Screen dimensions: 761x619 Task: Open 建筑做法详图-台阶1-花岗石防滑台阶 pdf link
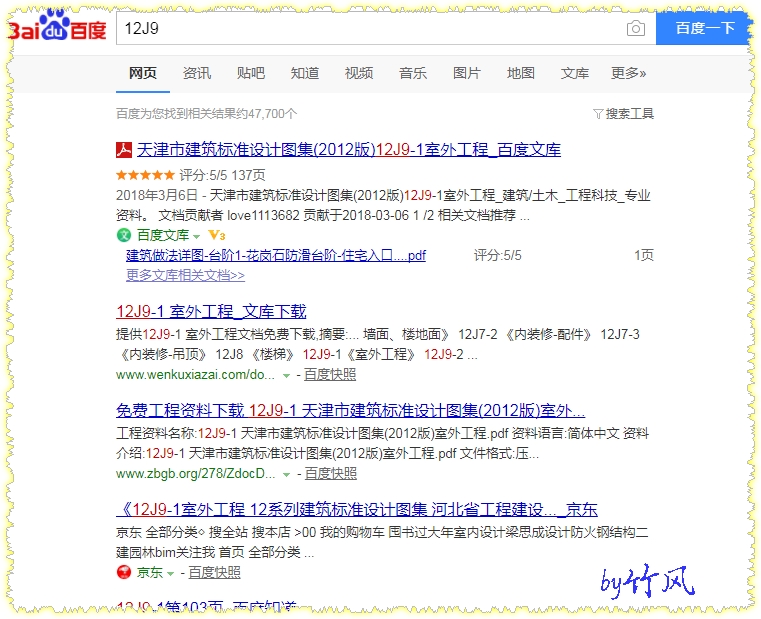[276, 255]
